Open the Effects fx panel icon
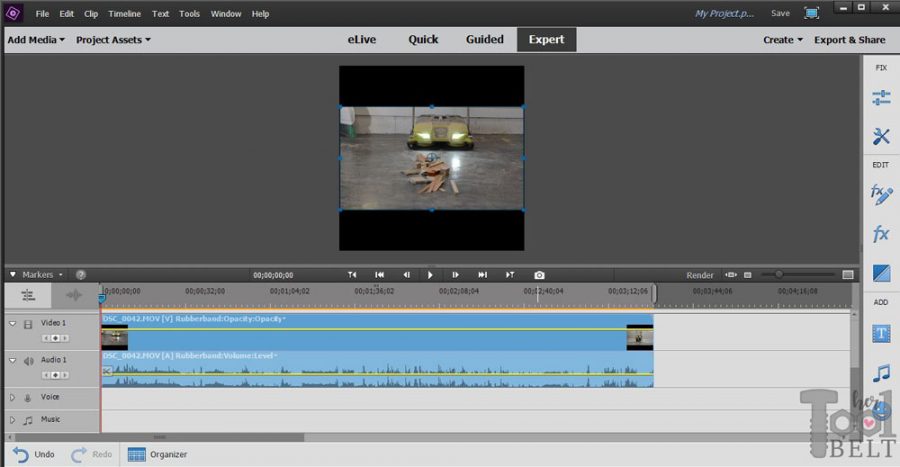The image size is (900, 467). pyautogui.click(x=881, y=234)
